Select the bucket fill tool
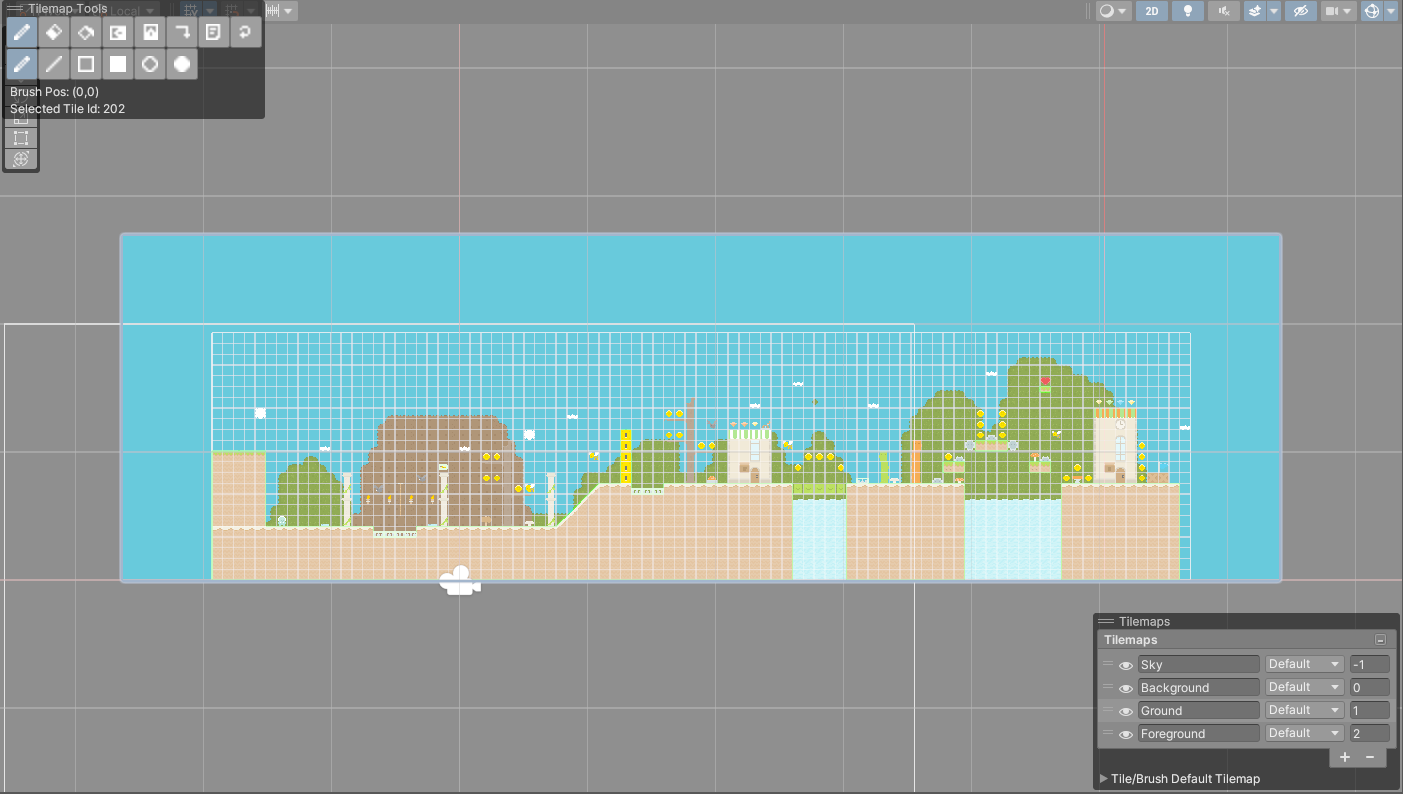 point(86,32)
